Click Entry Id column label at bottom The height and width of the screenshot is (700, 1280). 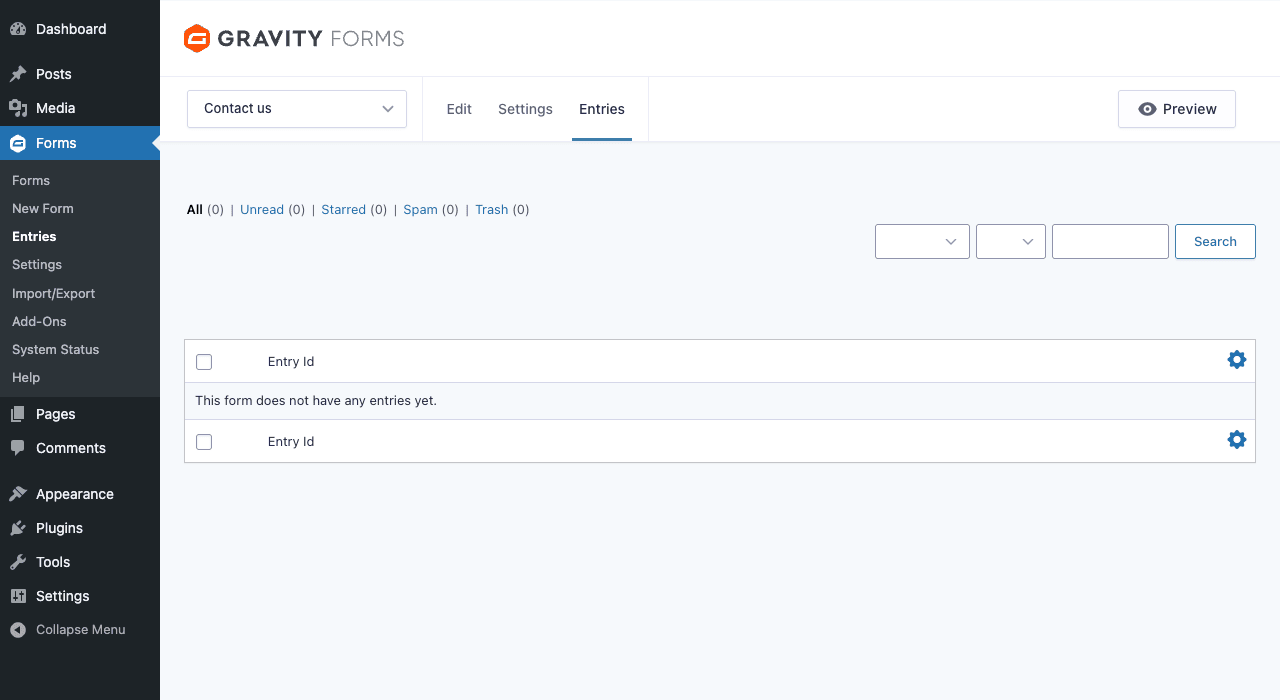291,442
